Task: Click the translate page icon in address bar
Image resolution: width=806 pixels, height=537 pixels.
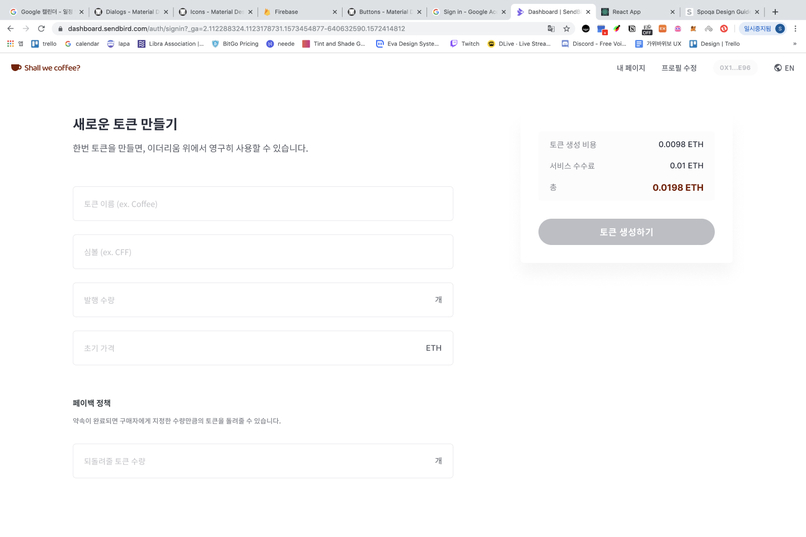Action: pyautogui.click(x=551, y=29)
